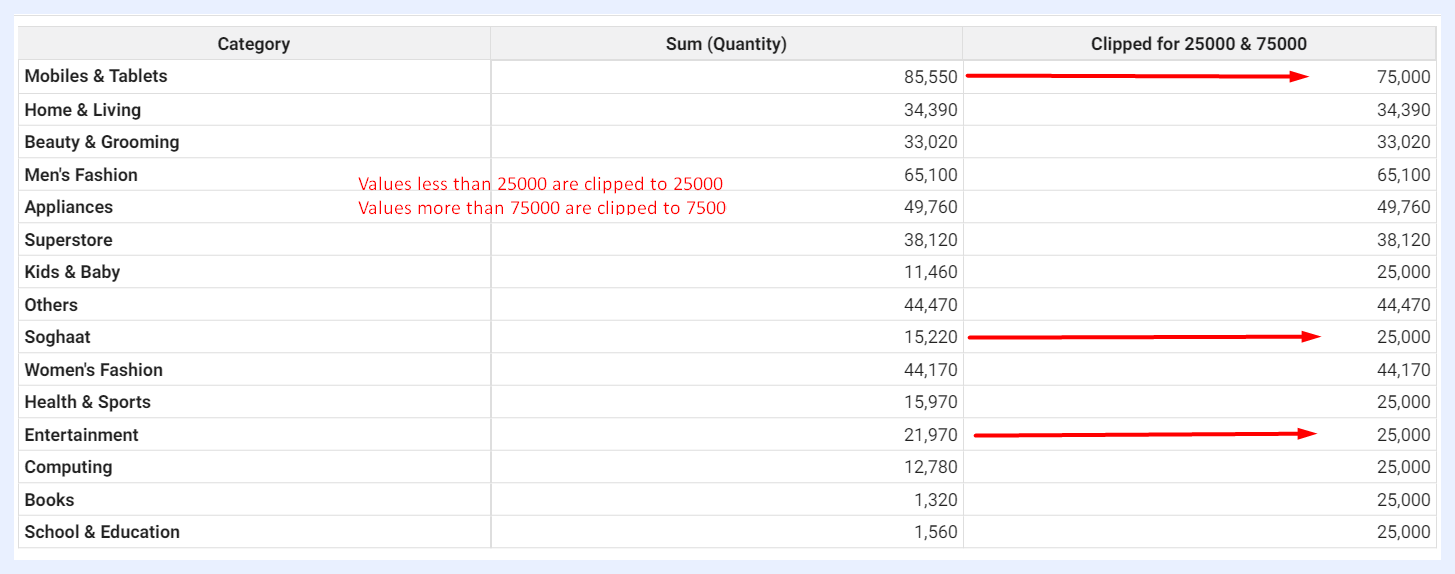
Task: Select the Soghaat row label
Action: (x=57, y=337)
